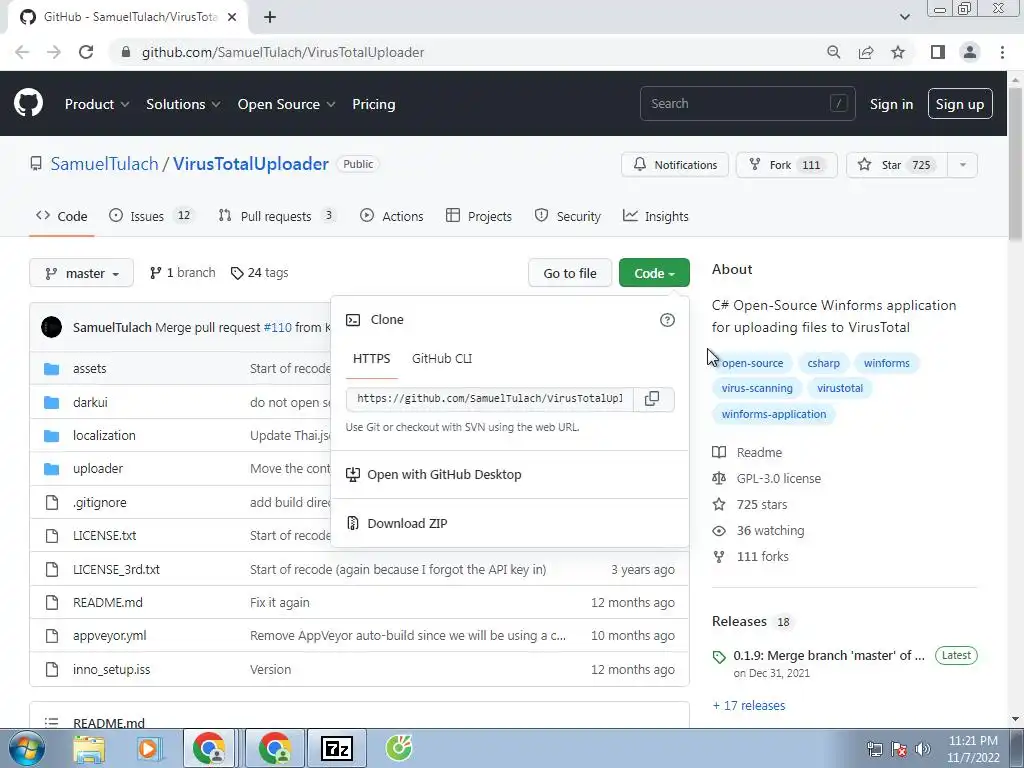
Task: Reload the page with the refresh icon
Action: (x=86, y=52)
